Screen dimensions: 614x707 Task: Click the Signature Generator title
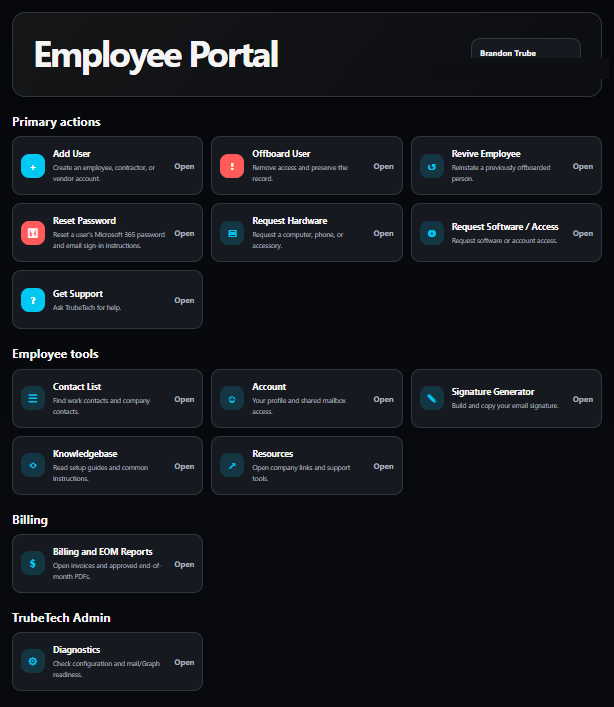tap(493, 392)
